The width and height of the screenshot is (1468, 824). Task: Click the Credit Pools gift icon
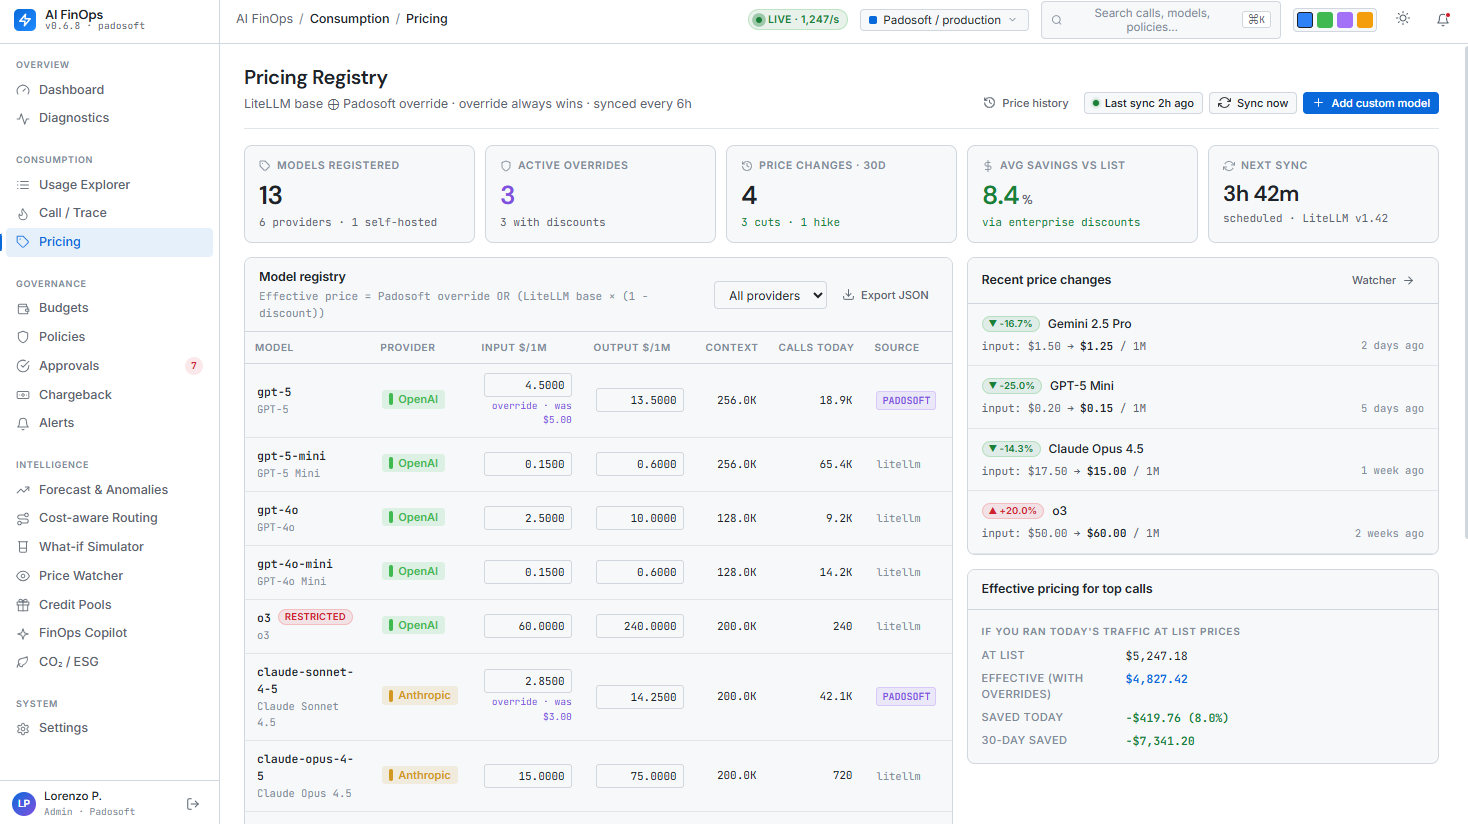(23, 605)
